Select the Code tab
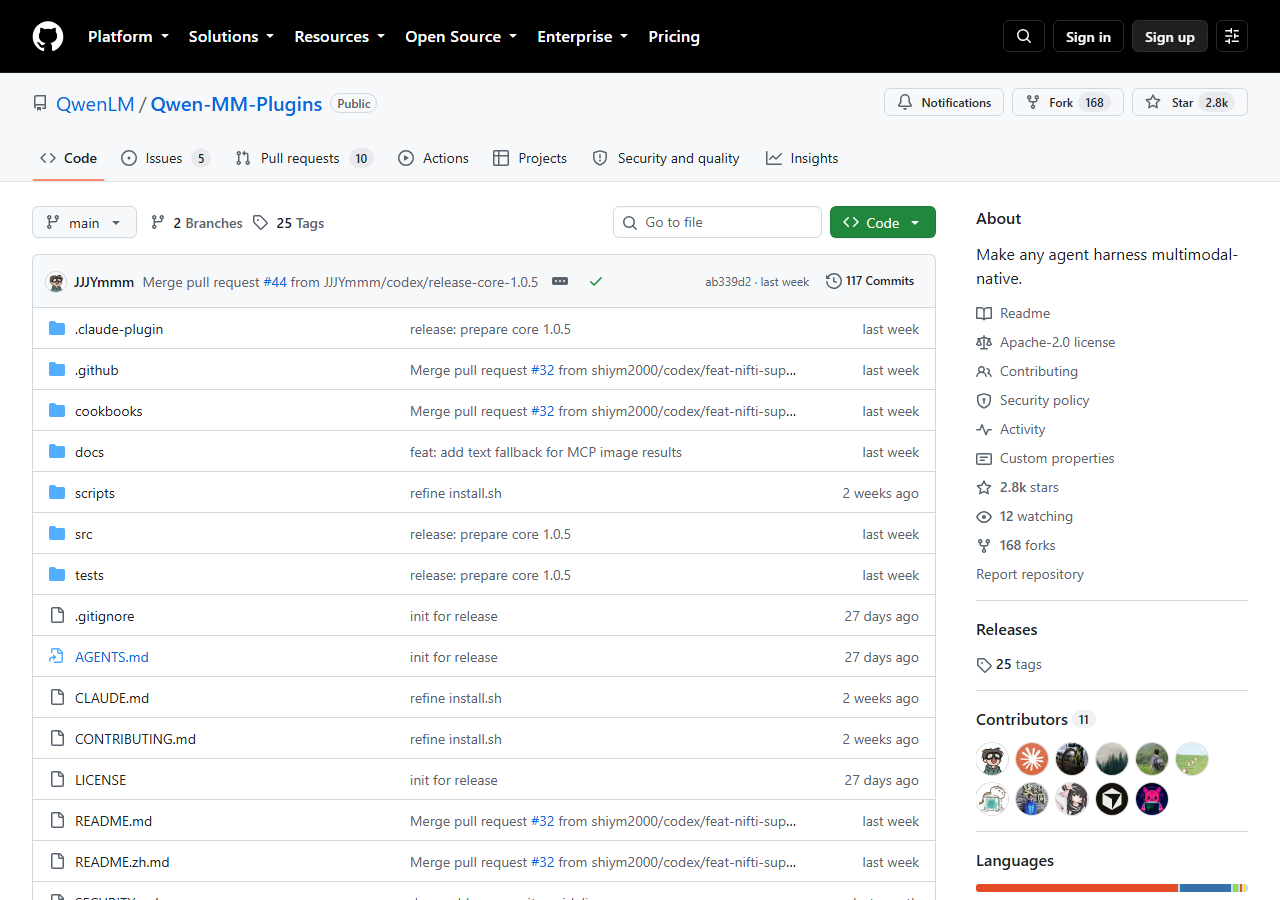 pyautogui.click(x=68, y=158)
